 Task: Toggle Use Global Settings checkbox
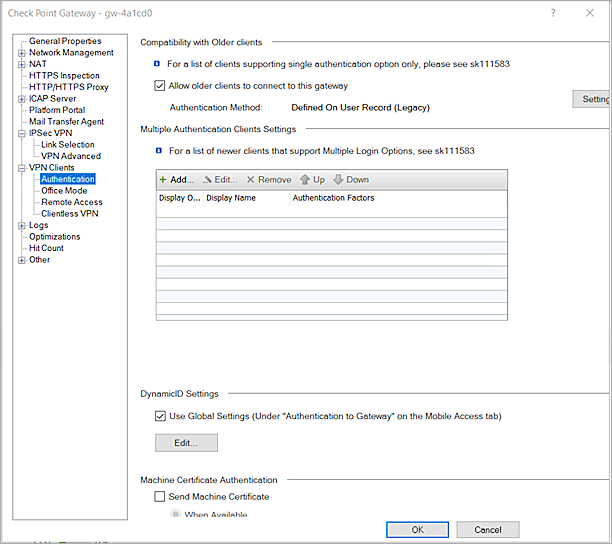pyautogui.click(x=160, y=416)
